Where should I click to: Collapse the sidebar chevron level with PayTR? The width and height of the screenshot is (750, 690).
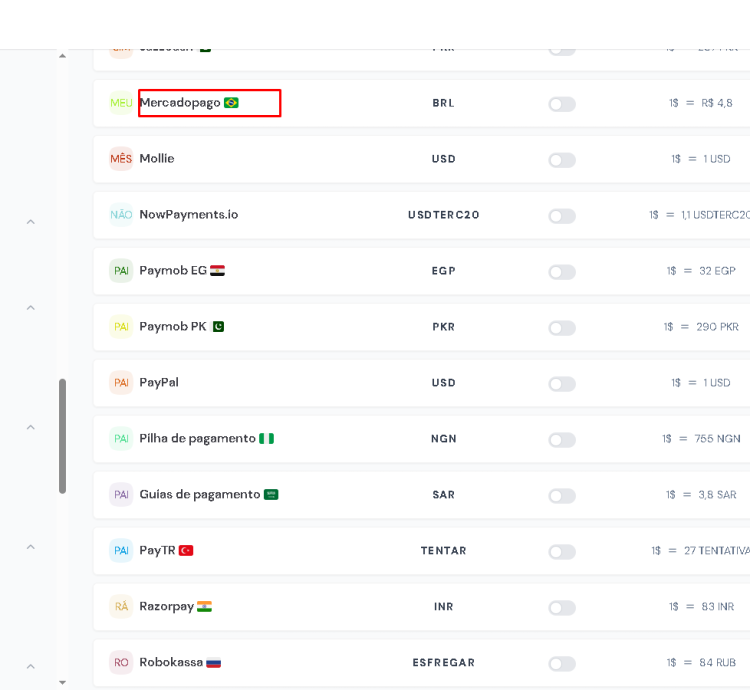pos(31,547)
